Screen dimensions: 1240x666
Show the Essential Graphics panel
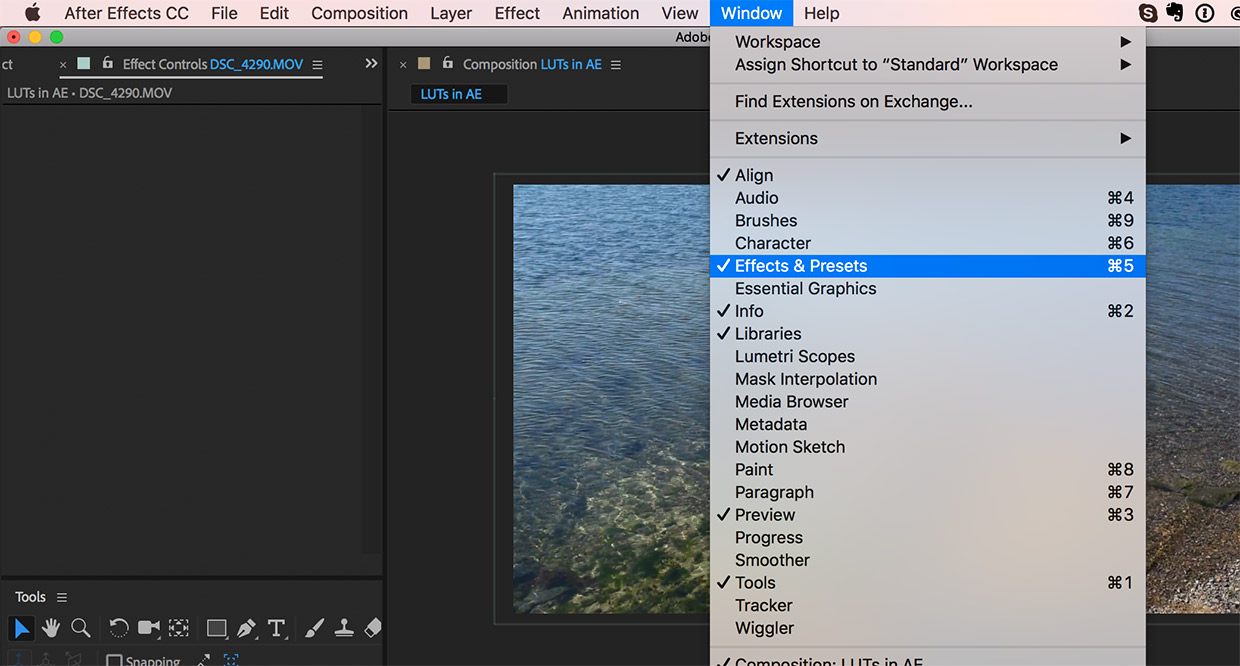(928, 289)
